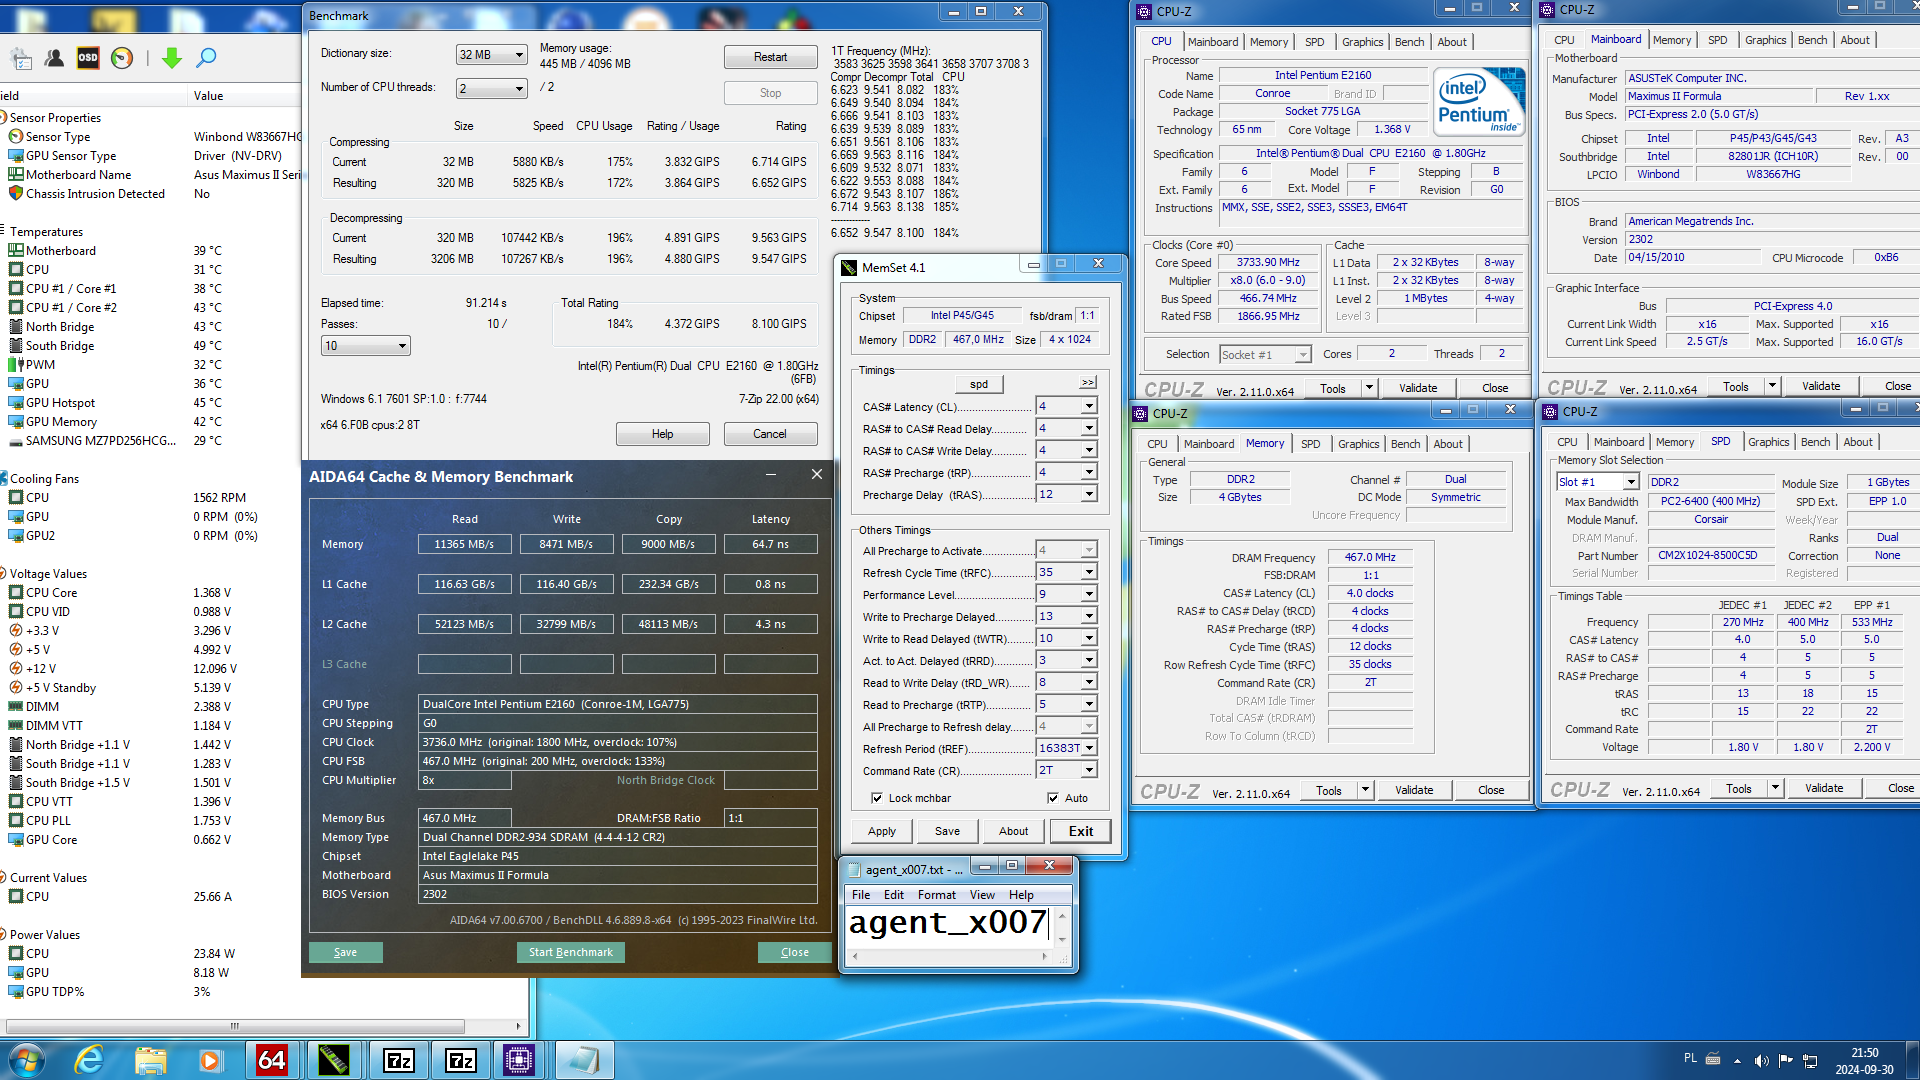Switch to MemSet via RAM stick taskbar icon
The height and width of the screenshot is (1080, 1920).
[x=334, y=1060]
